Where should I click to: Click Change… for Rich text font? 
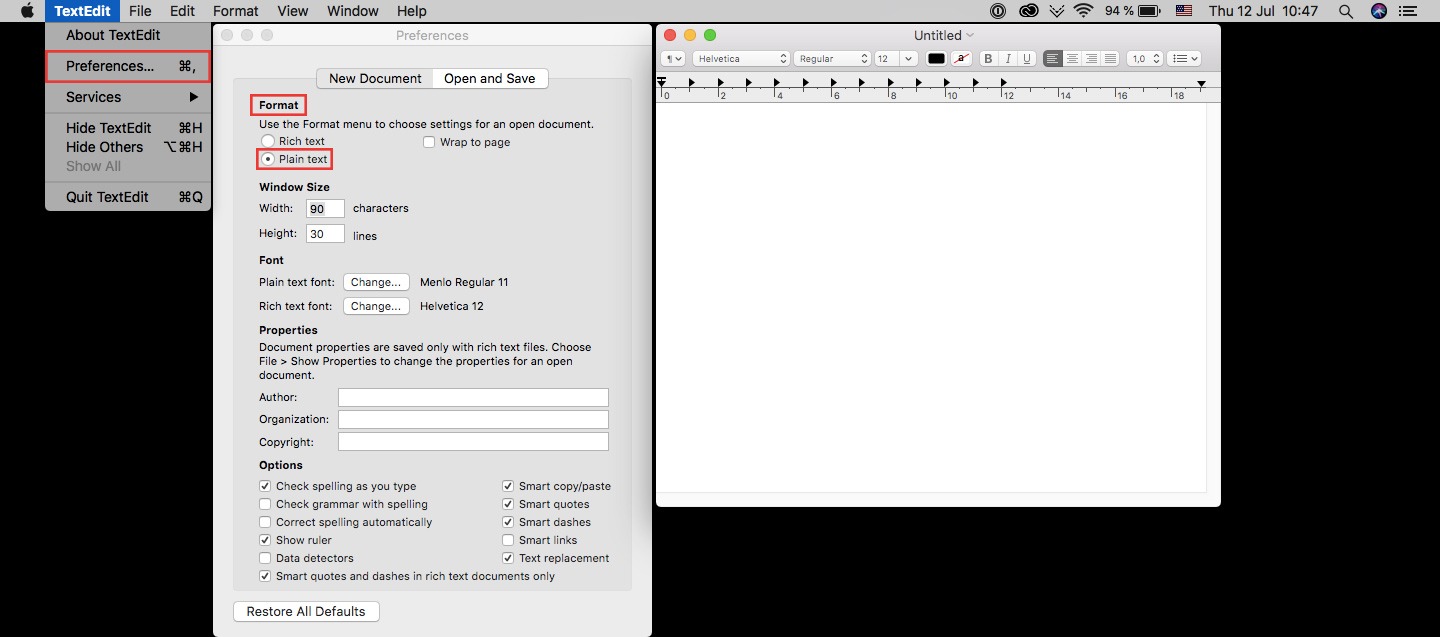click(x=376, y=306)
